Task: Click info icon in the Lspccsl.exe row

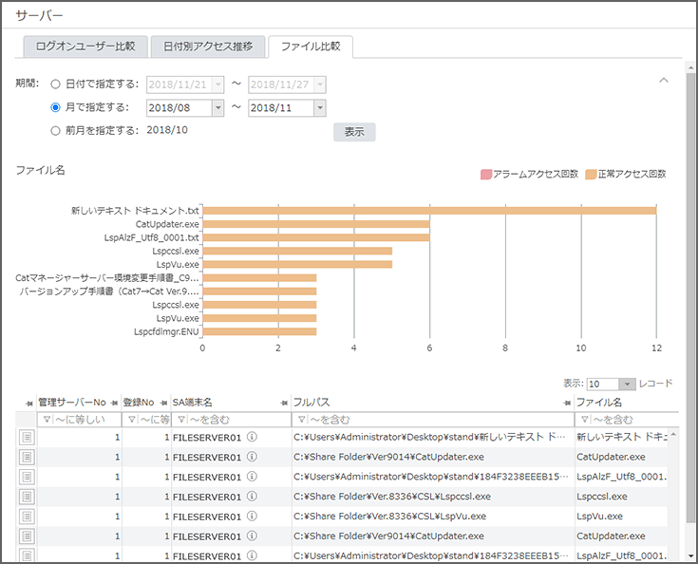Action: (252, 496)
